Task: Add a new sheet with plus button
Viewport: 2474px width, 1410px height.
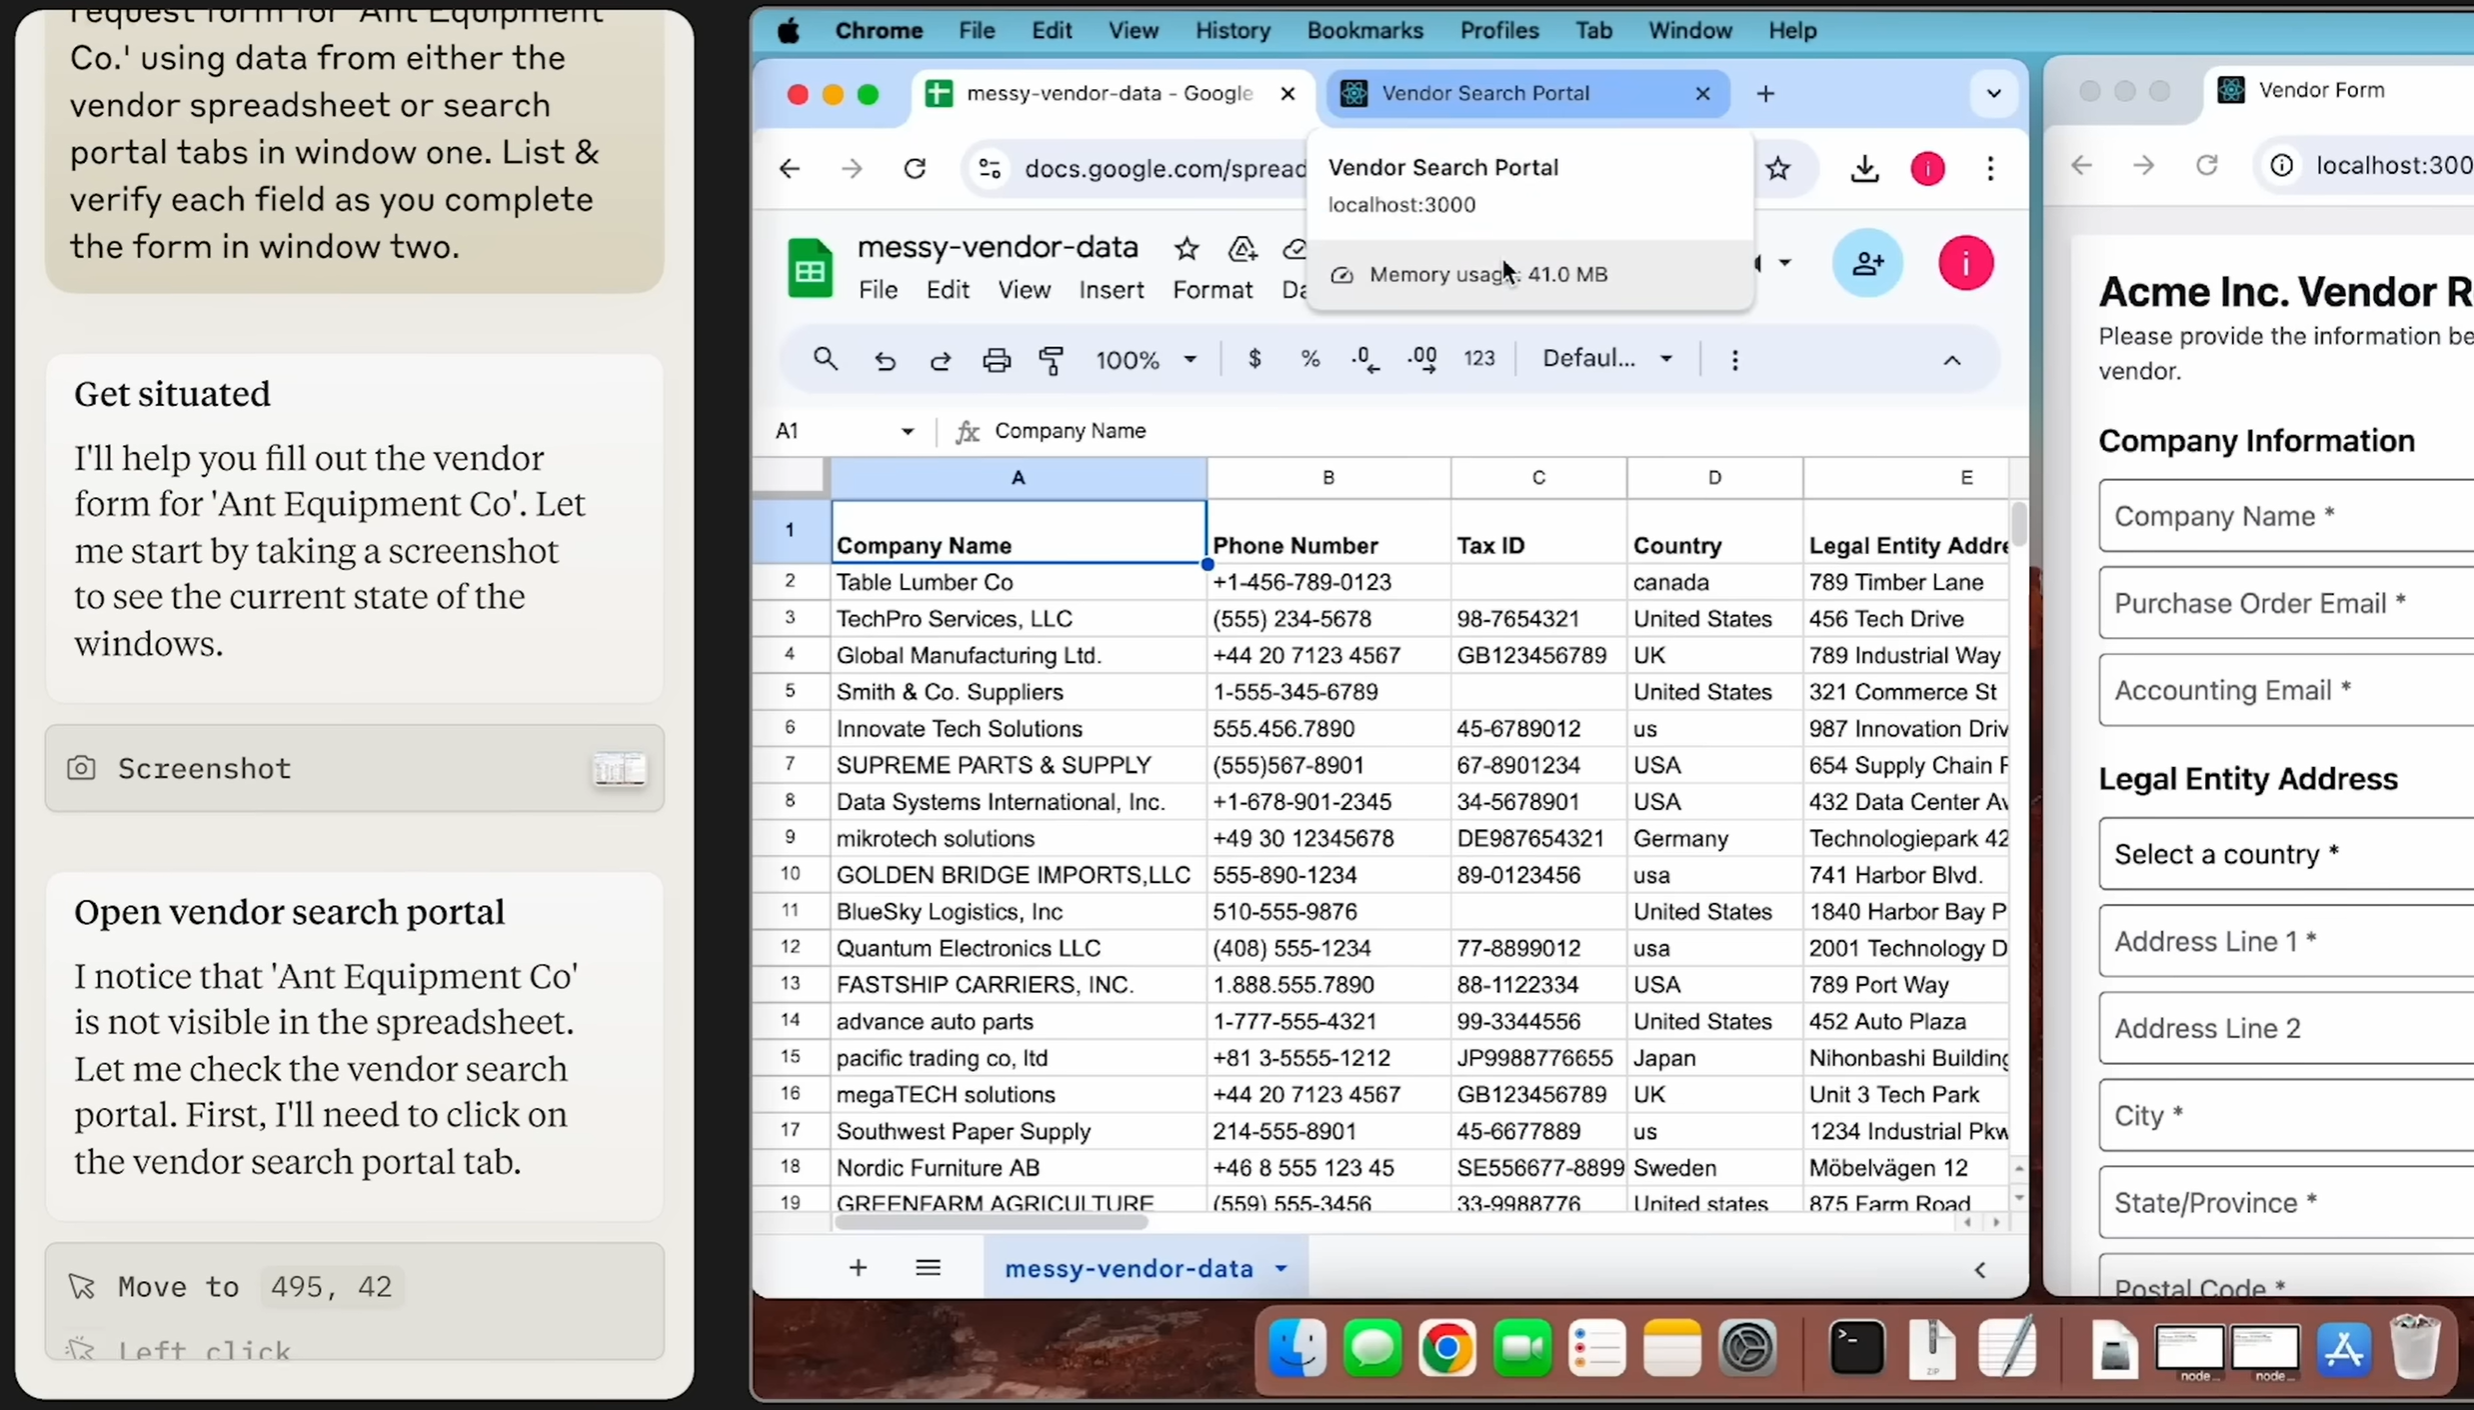Action: click(x=858, y=1268)
